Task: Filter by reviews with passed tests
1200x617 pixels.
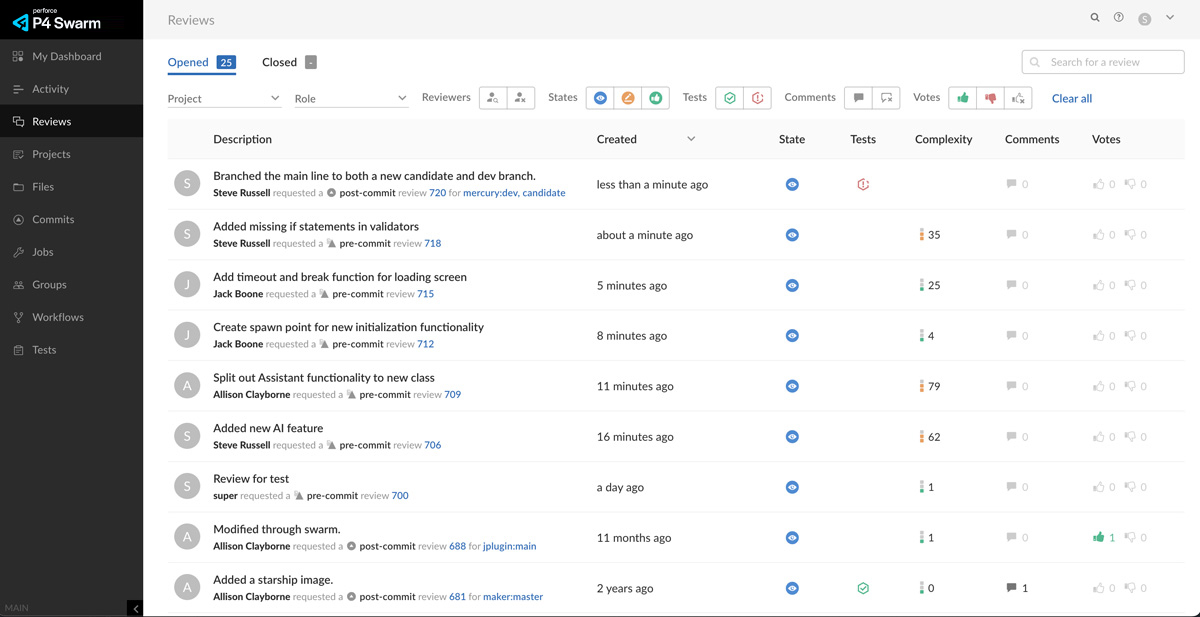Action: (x=730, y=98)
